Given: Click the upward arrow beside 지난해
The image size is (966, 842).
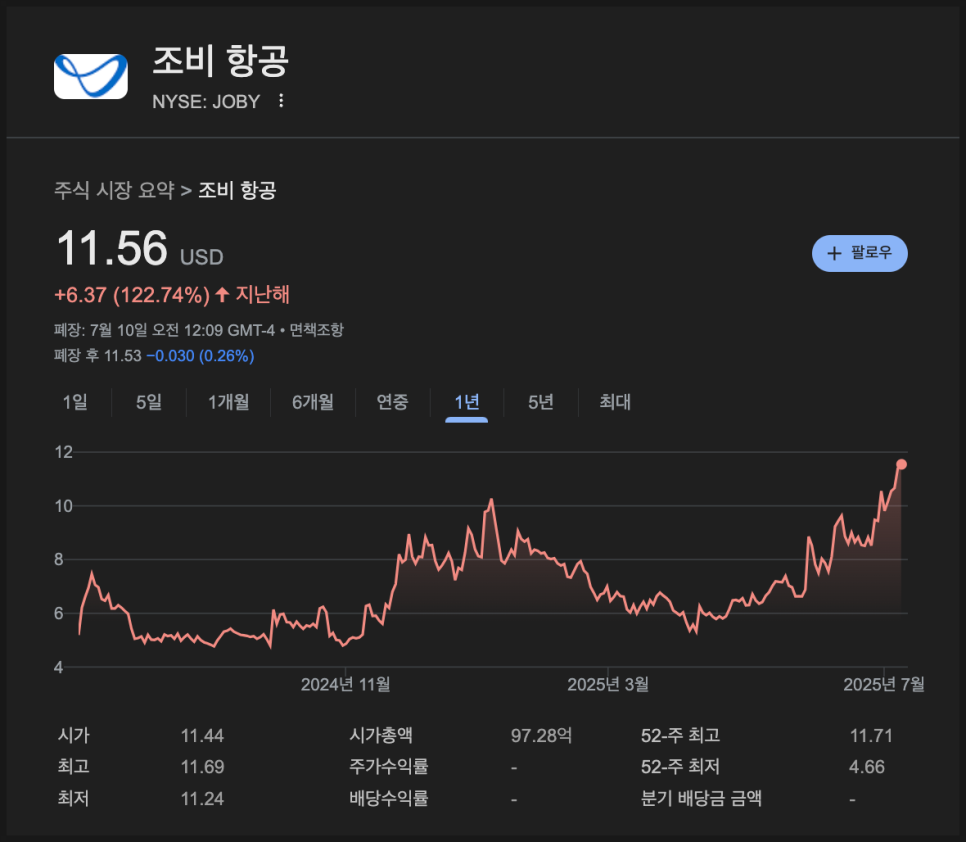Looking at the screenshot, I should (222, 294).
